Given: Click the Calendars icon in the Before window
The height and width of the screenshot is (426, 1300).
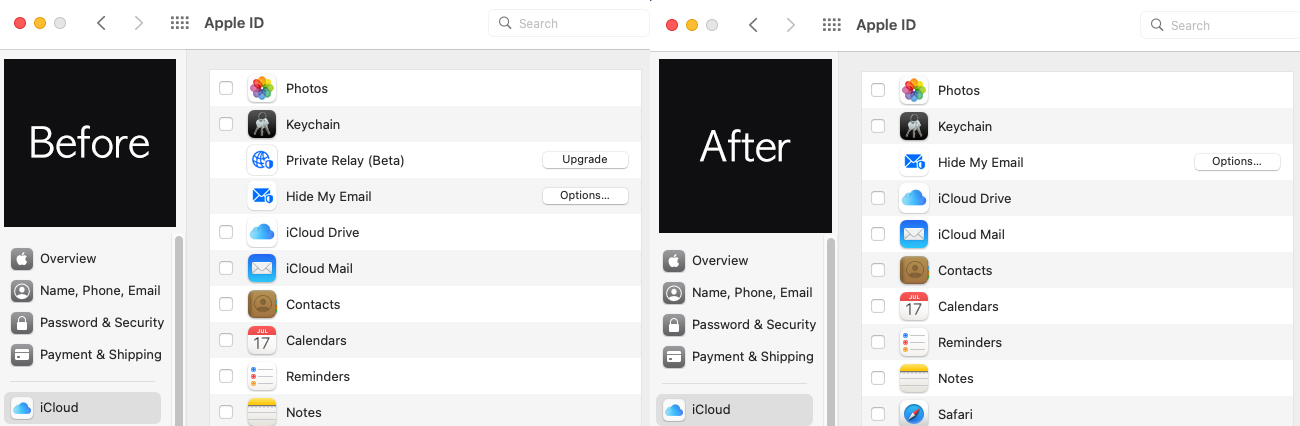Looking at the screenshot, I should pos(262,340).
